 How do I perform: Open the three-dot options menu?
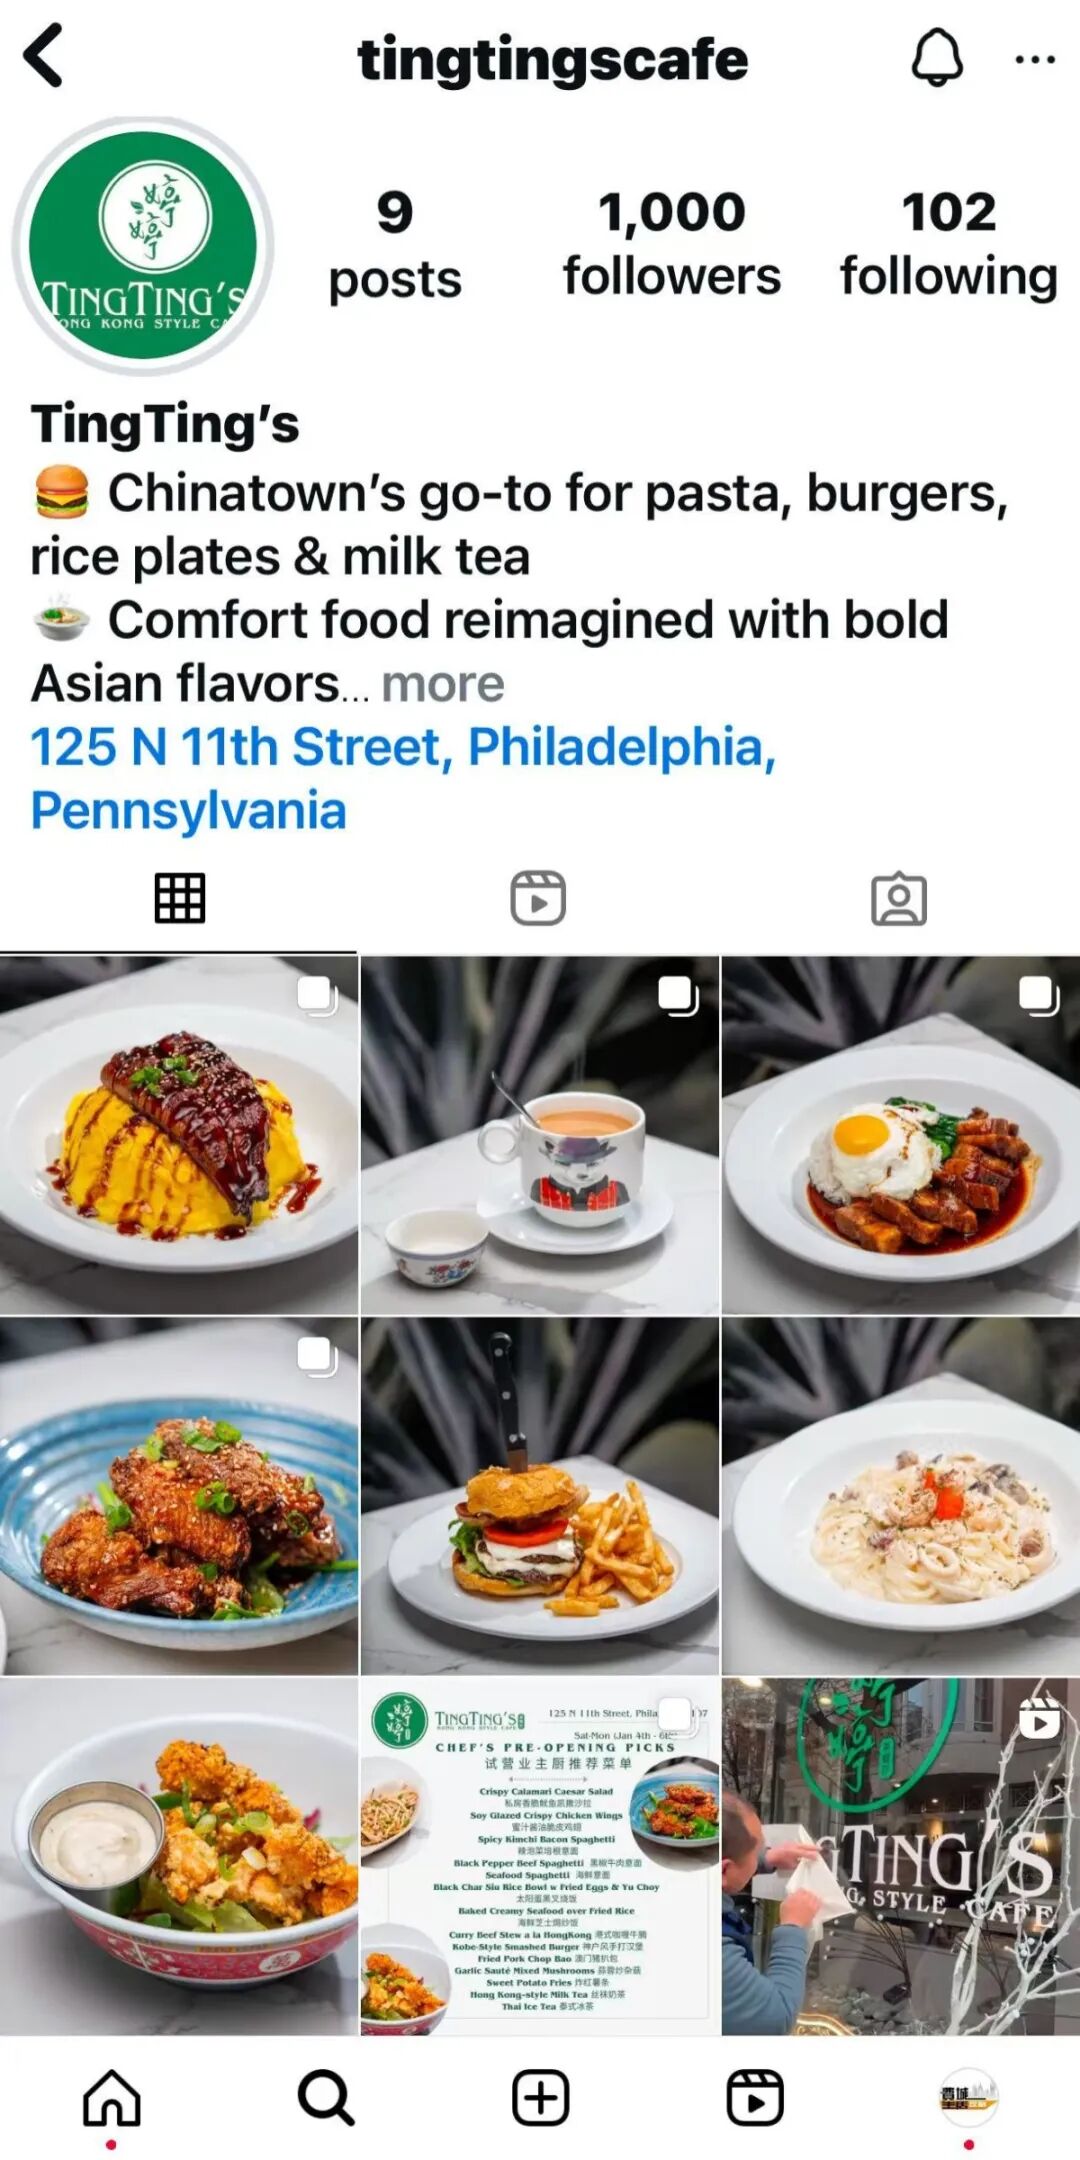(1034, 59)
